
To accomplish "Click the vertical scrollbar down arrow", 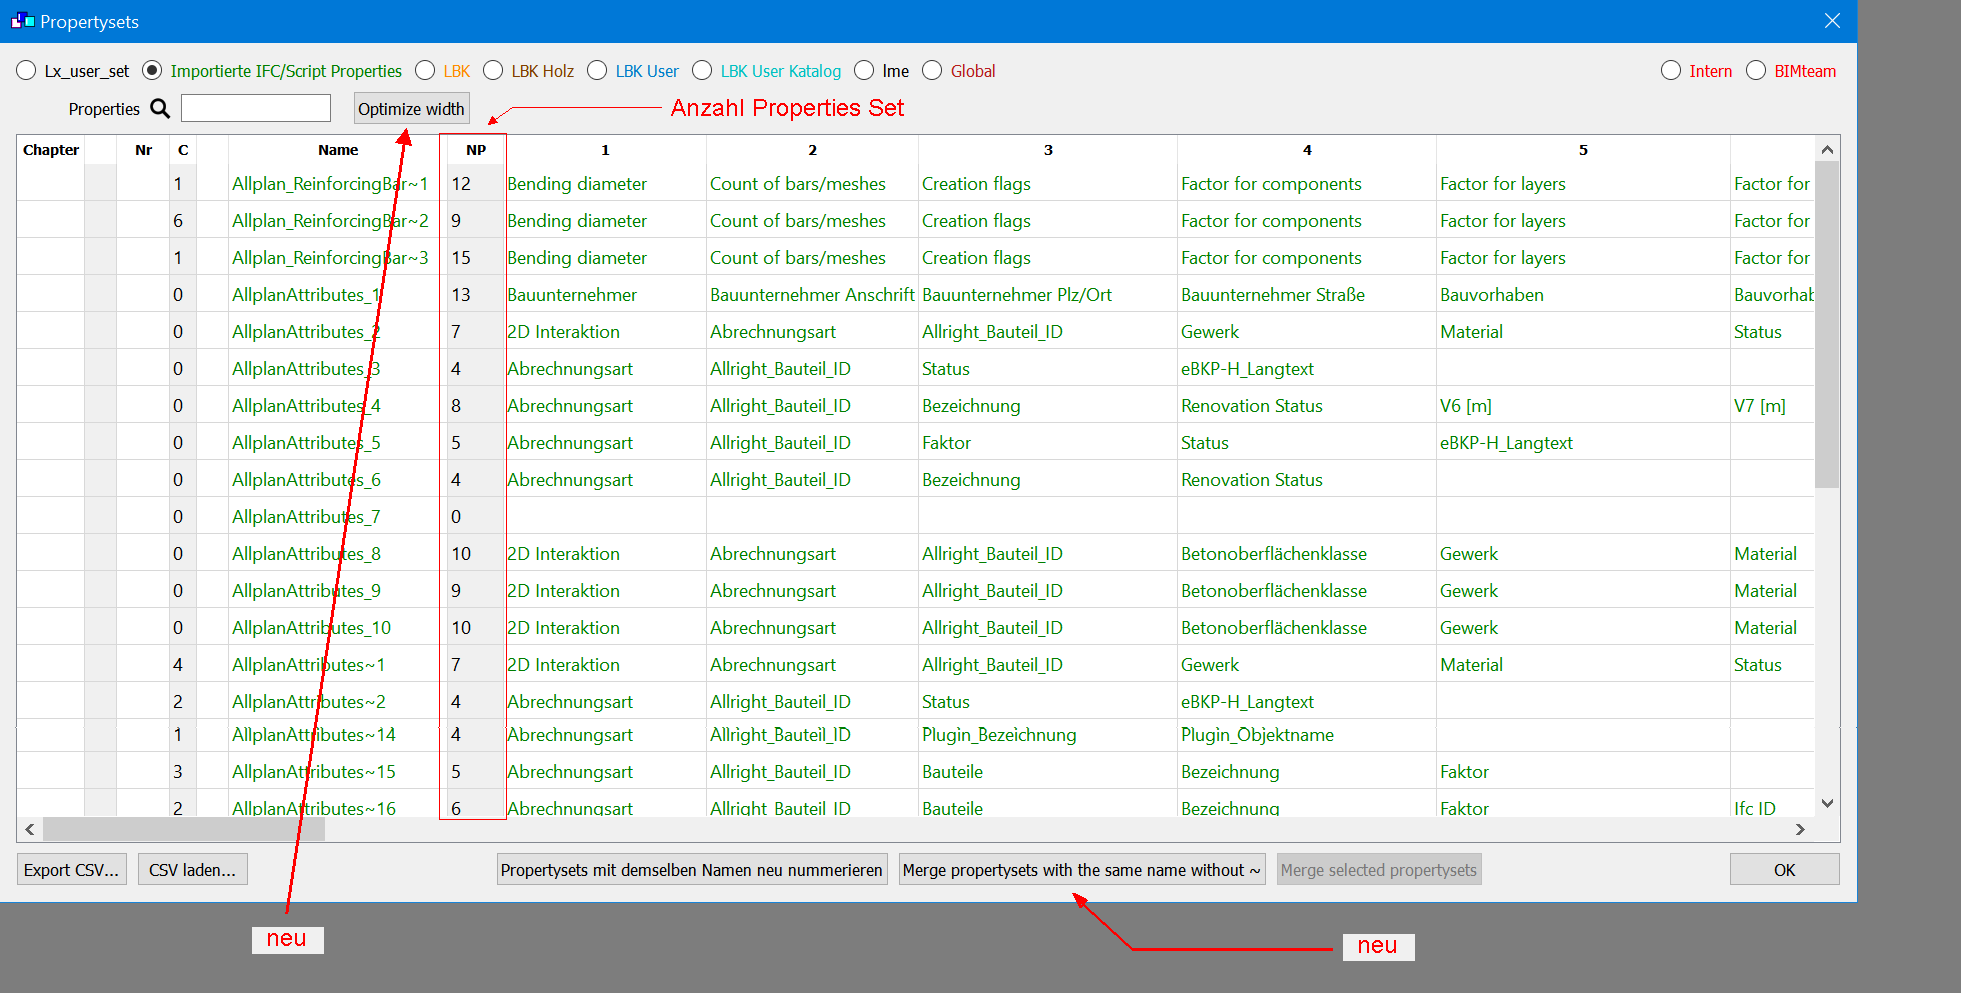I will [x=1827, y=803].
